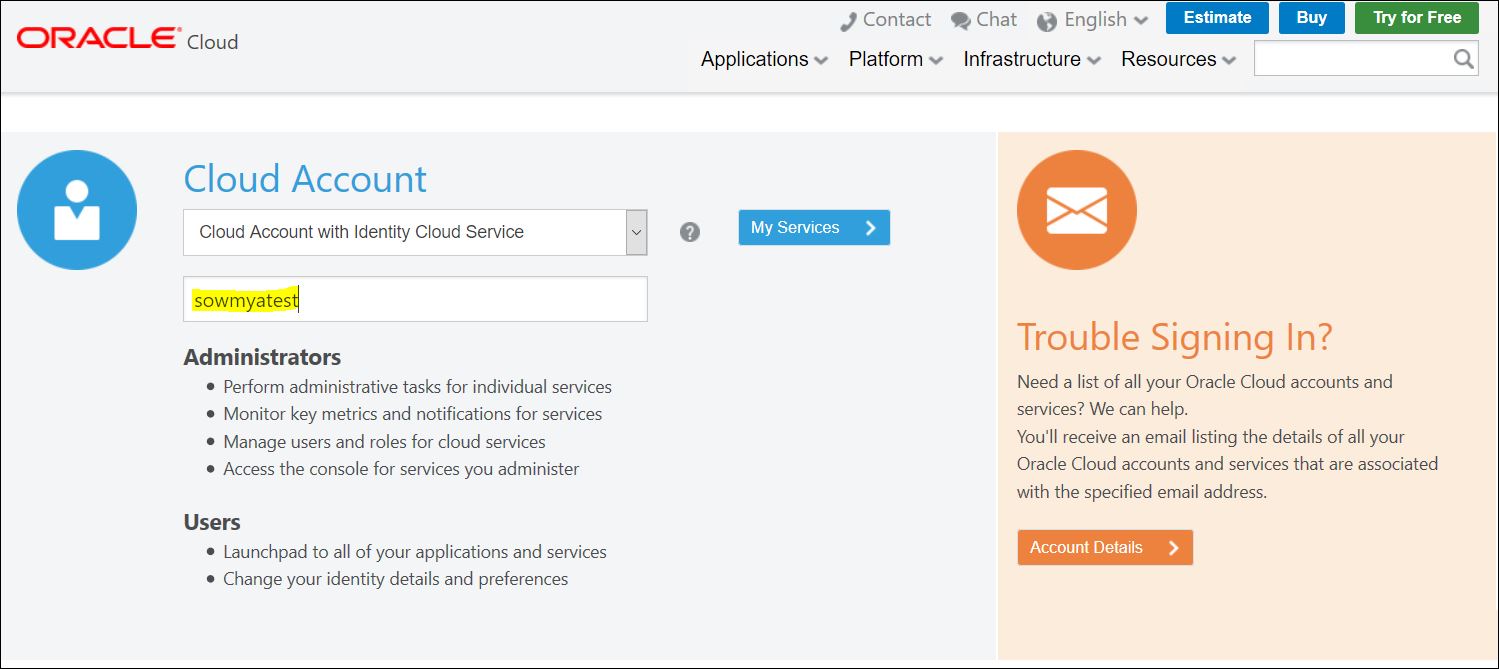Click the Try for Free button
This screenshot has width=1499, height=669.
pyautogui.click(x=1417, y=18)
